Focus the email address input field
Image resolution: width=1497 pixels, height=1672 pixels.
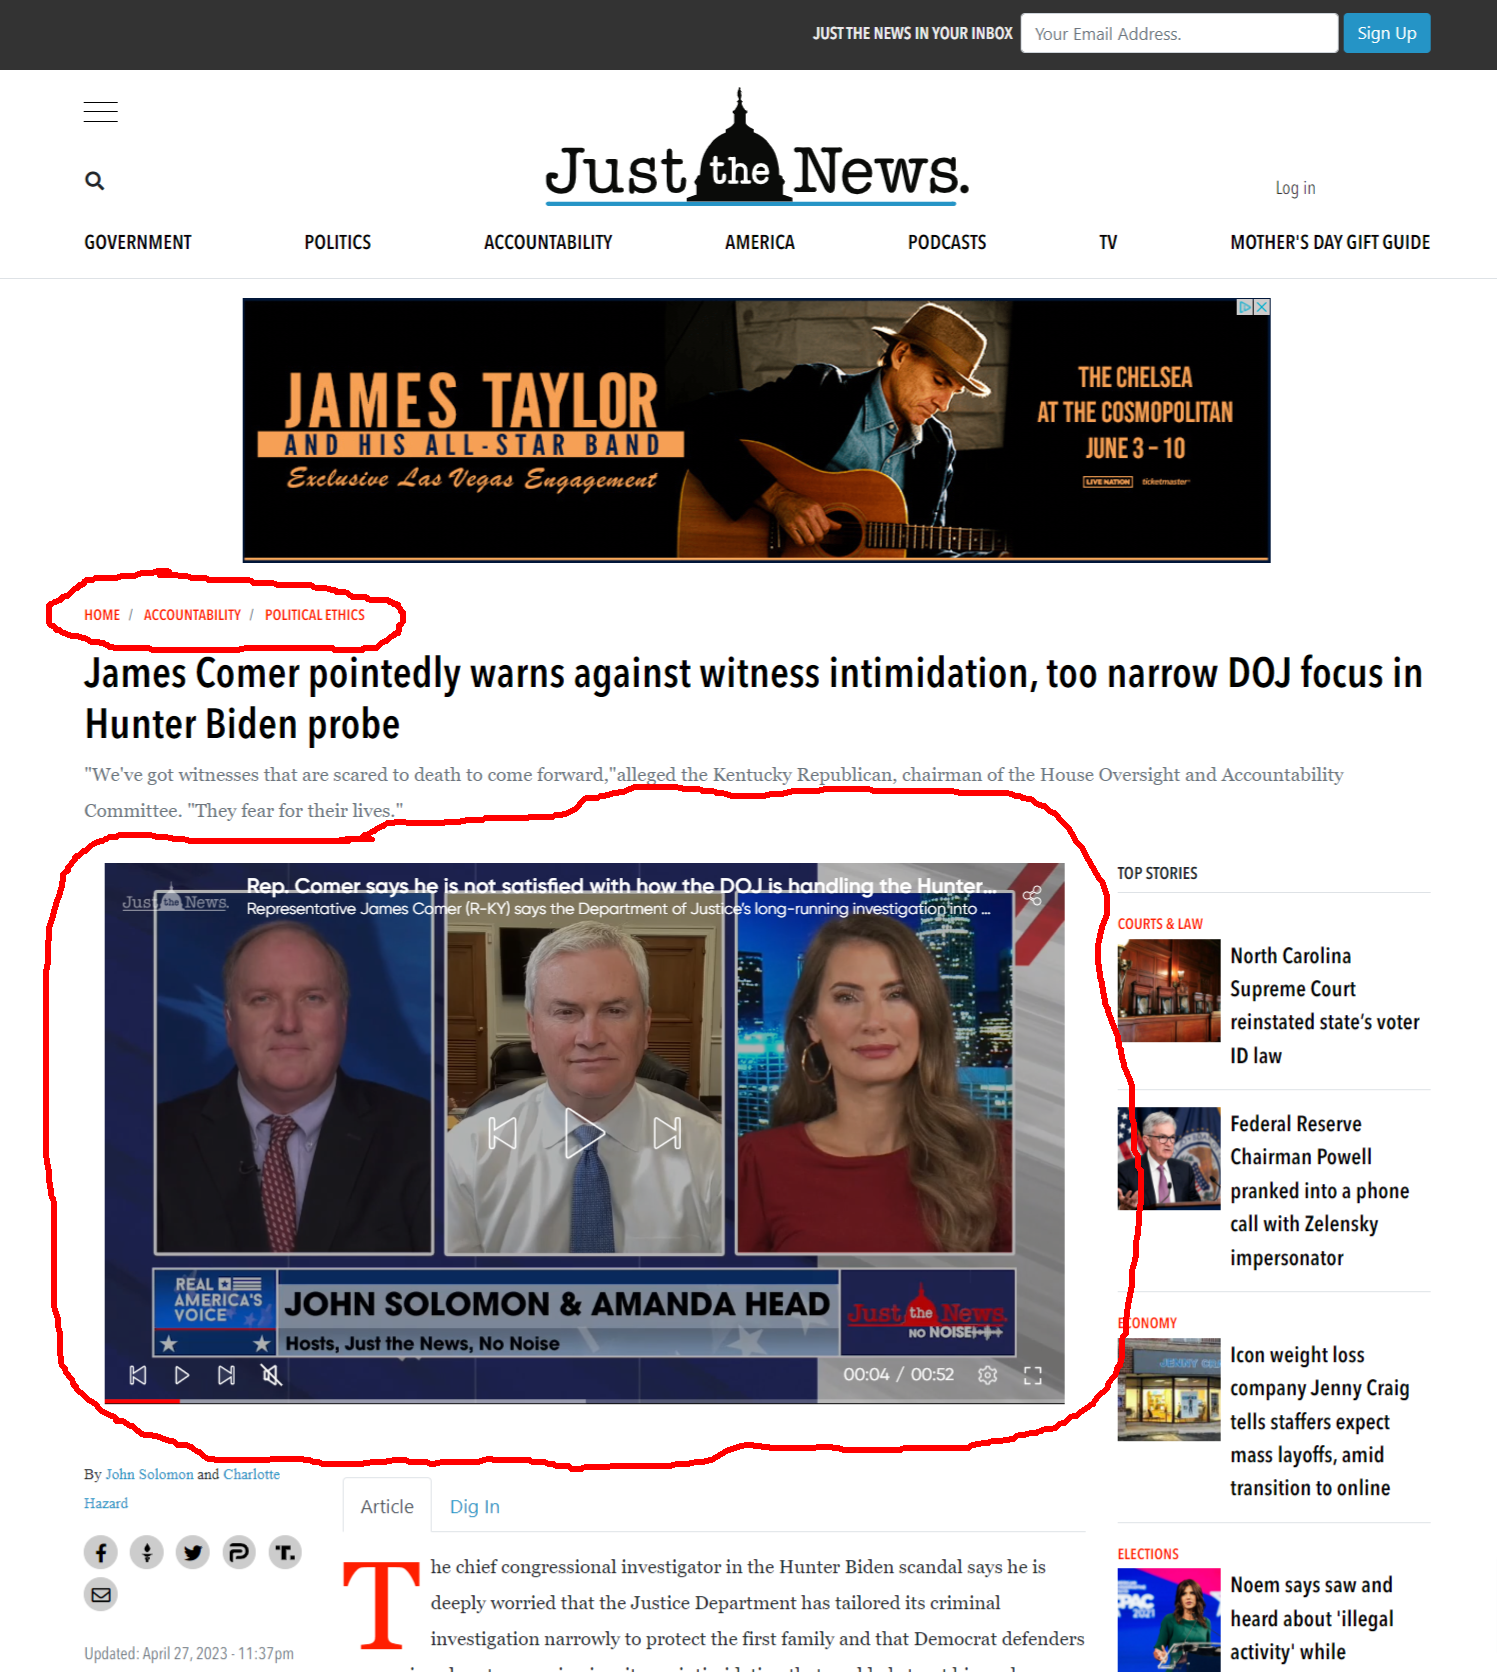(x=1179, y=33)
